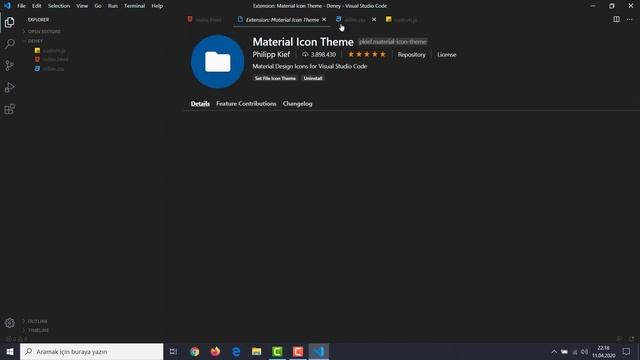Switch to the JavaScript file editor tab
Image resolution: width=640 pixels, height=360 pixels.
[x=402, y=20]
